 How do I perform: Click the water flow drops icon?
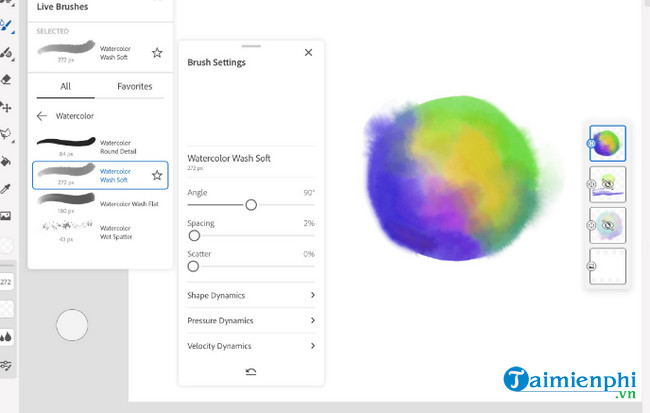click(x=6, y=337)
